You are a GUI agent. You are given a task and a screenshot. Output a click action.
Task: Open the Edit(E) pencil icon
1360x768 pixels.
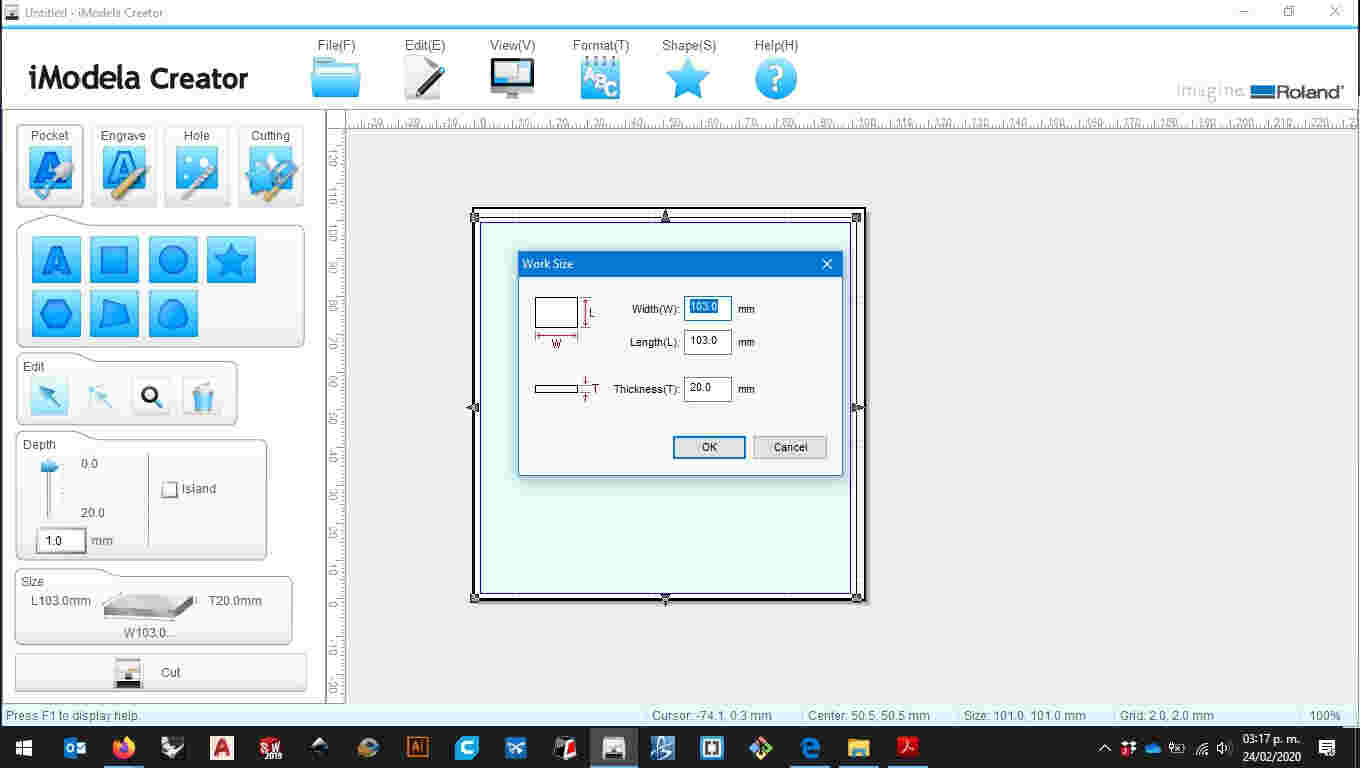[x=425, y=78]
